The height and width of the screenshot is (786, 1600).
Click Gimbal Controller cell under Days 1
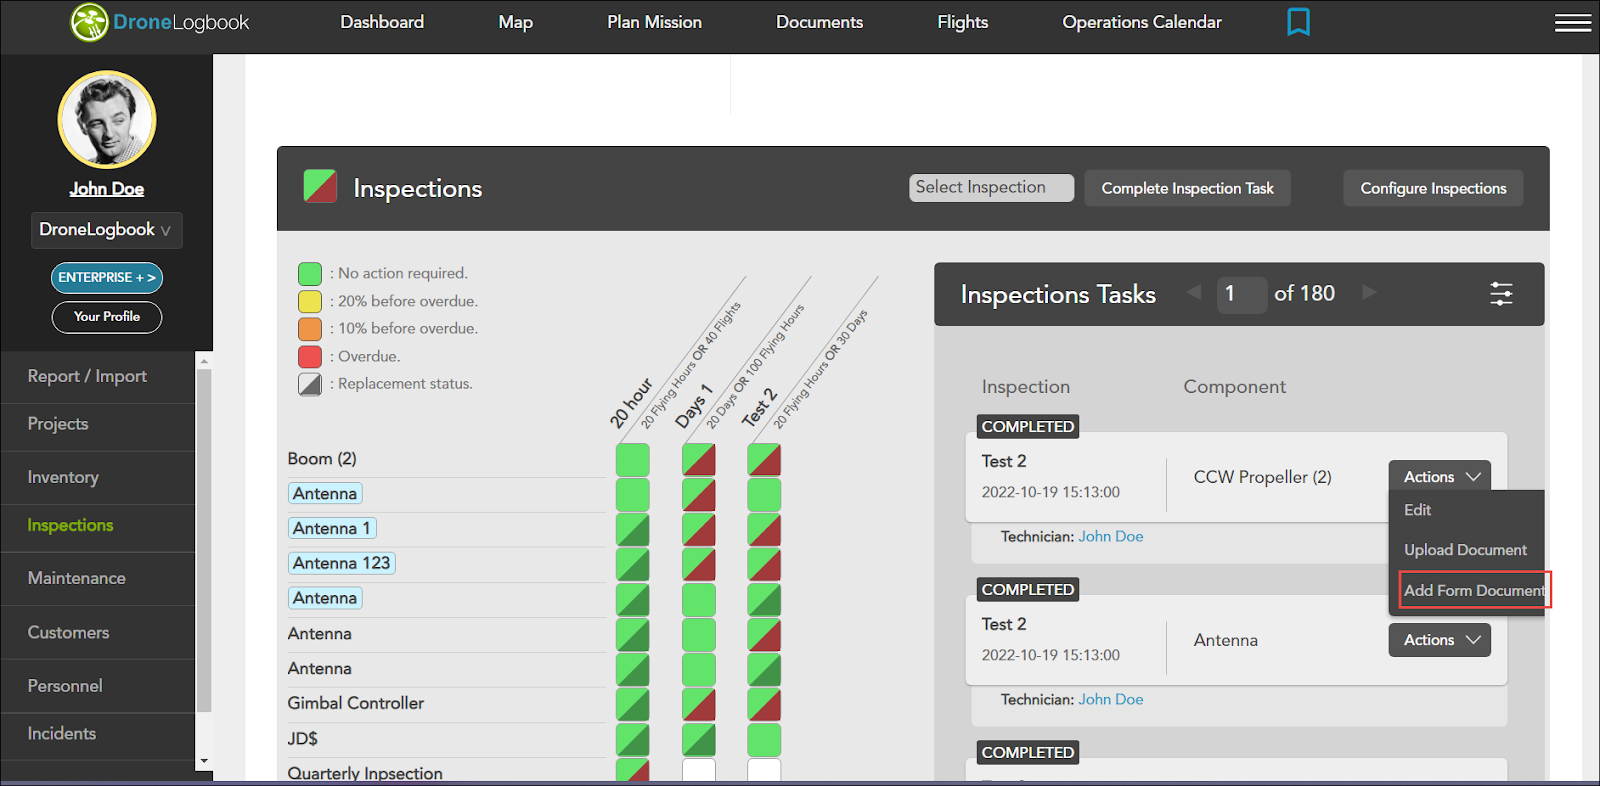tap(698, 705)
